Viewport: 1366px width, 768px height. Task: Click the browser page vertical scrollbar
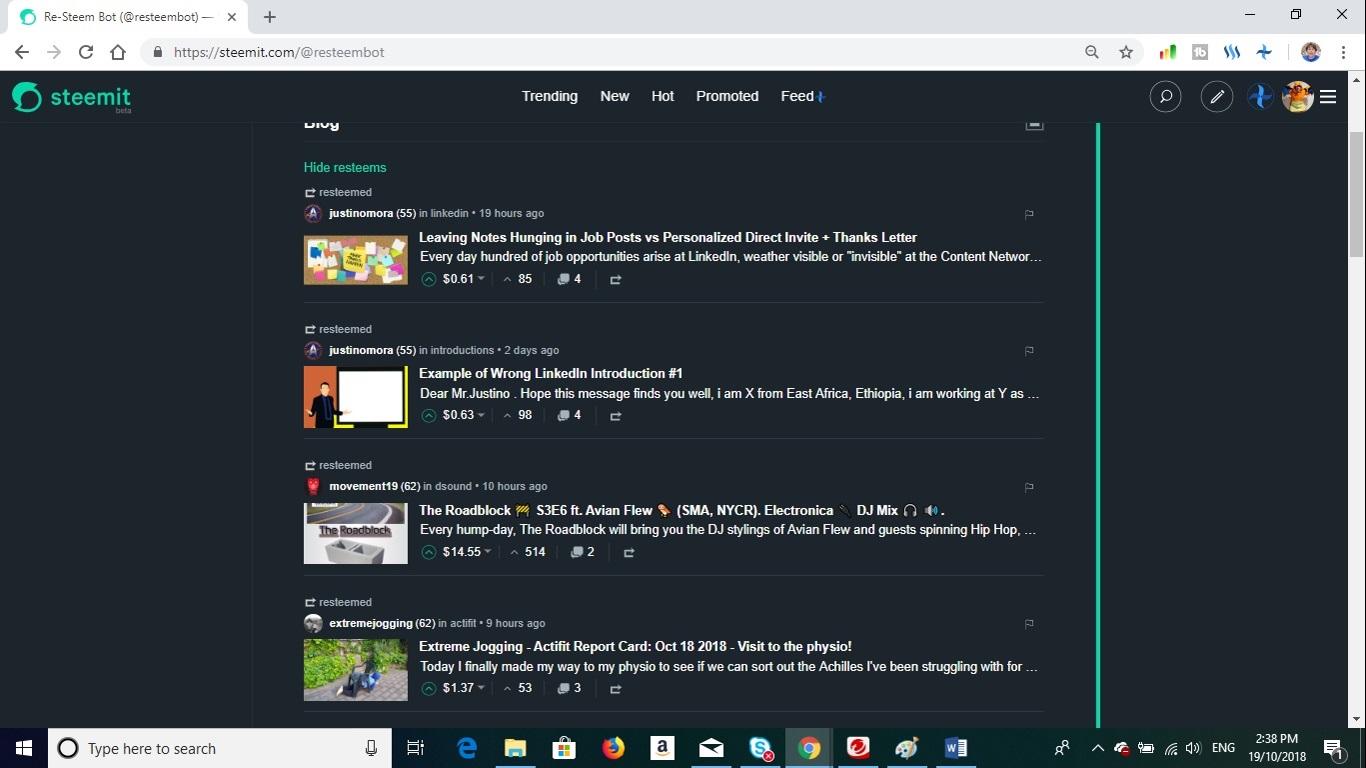click(x=1357, y=195)
